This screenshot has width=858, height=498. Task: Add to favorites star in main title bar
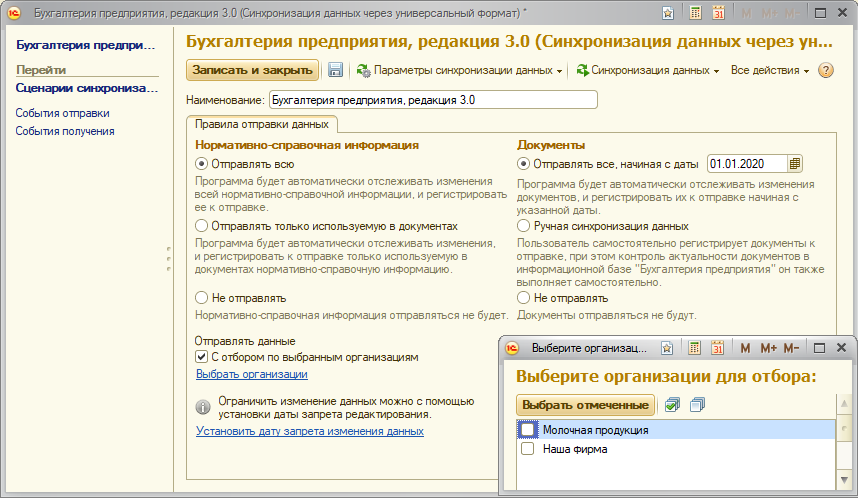tap(668, 13)
